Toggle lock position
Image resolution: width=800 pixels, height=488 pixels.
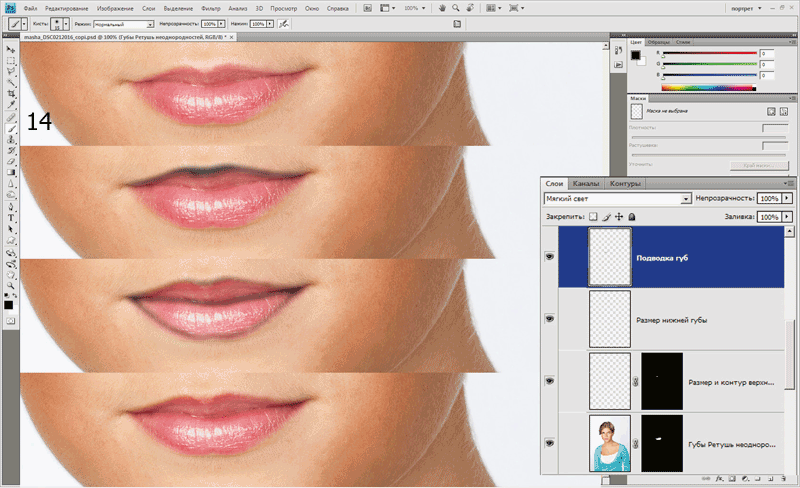coord(619,217)
